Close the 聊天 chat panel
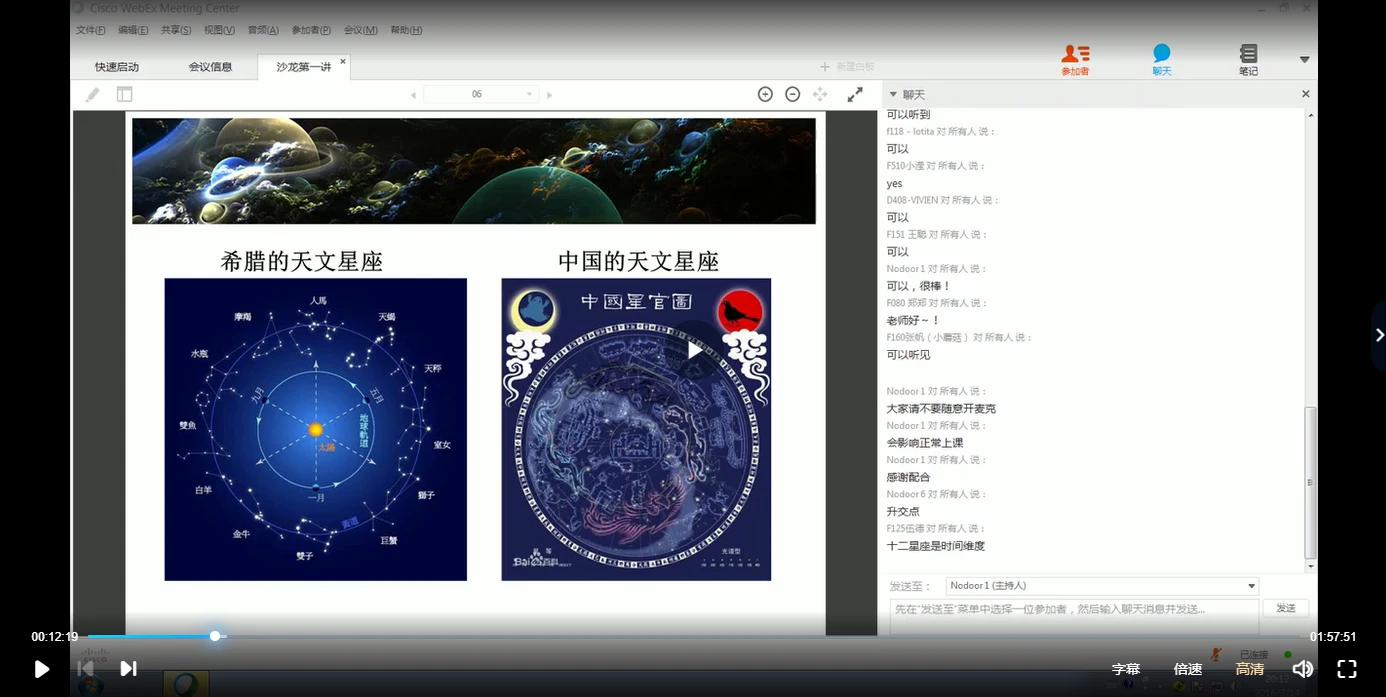The image size is (1386, 697). coord(1305,94)
